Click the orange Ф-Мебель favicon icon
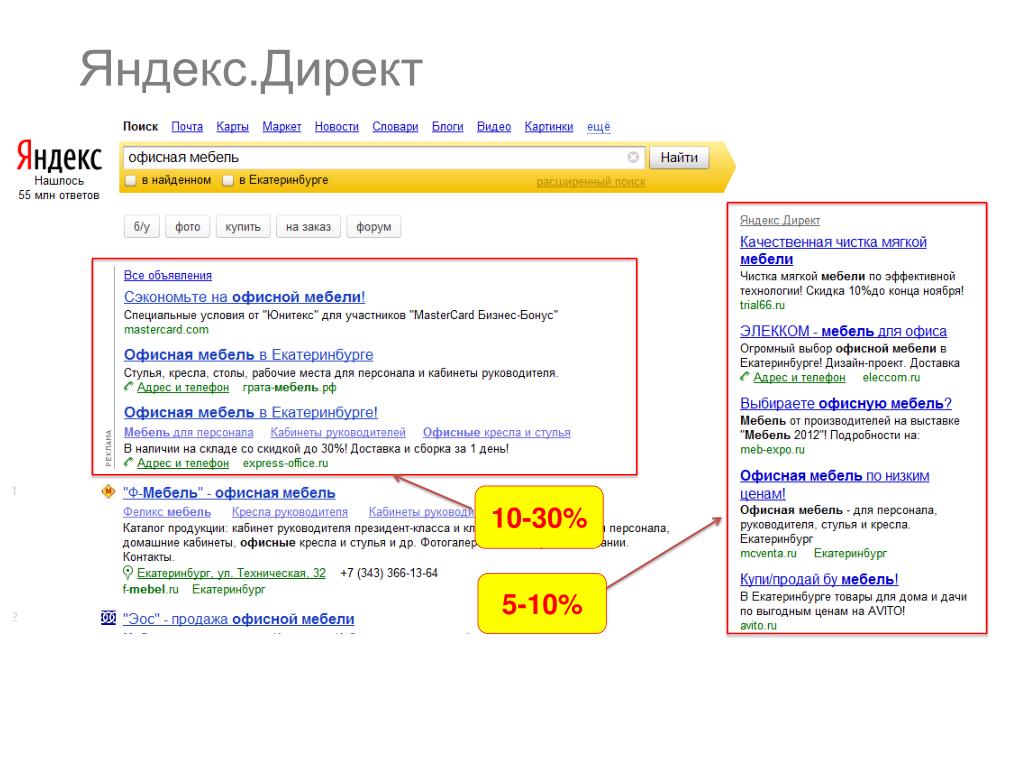The height and width of the screenshot is (768, 1024). click(x=108, y=492)
